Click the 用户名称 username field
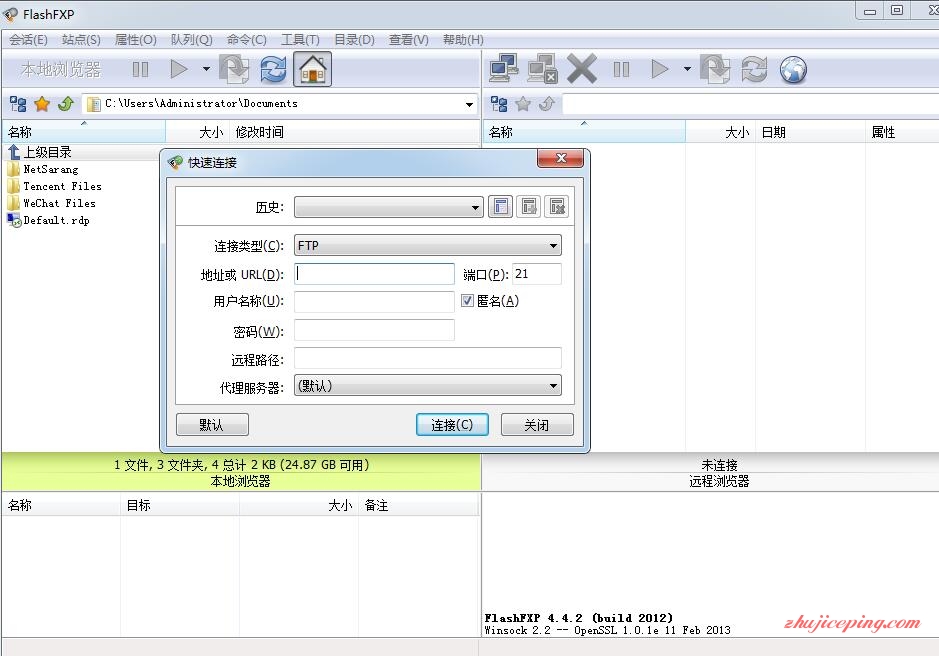The width and height of the screenshot is (939, 656). (374, 301)
